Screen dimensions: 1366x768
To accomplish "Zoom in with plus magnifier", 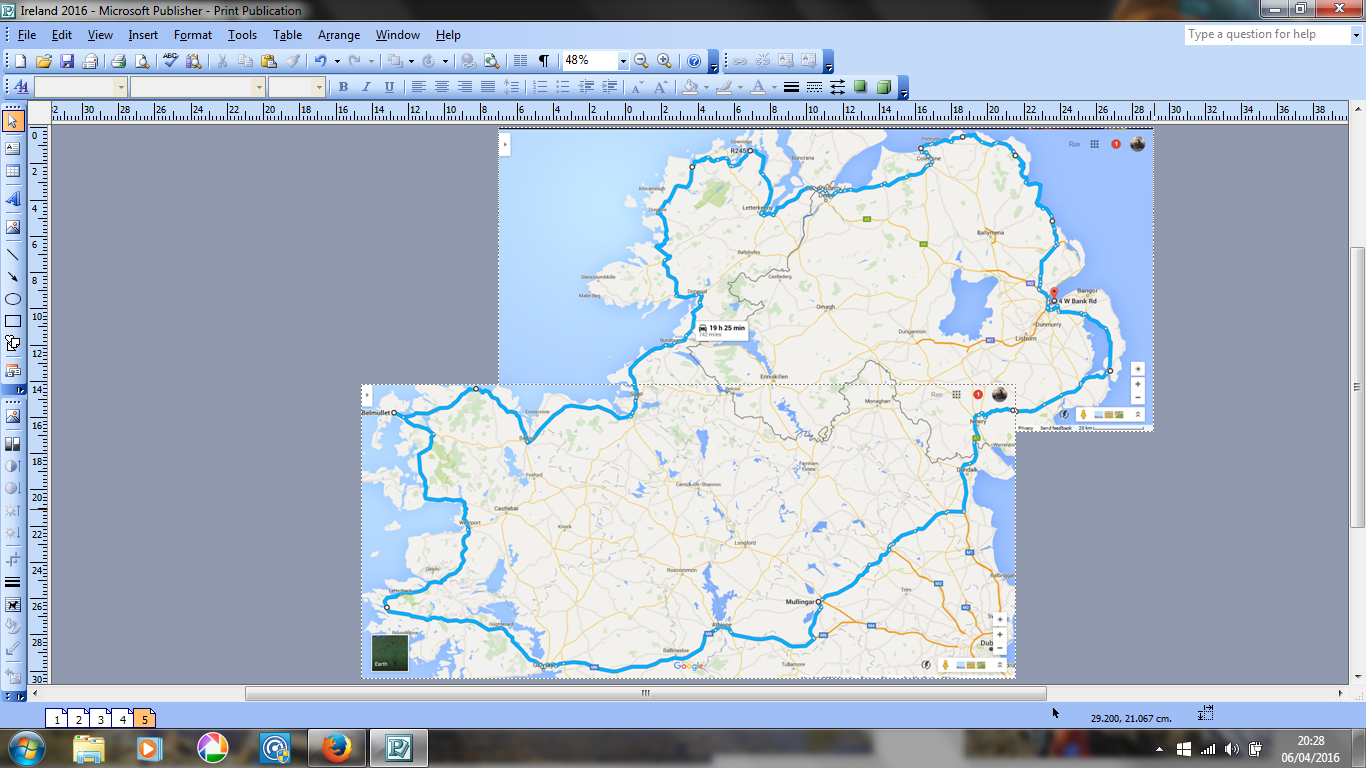I will click(x=664, y=61).
